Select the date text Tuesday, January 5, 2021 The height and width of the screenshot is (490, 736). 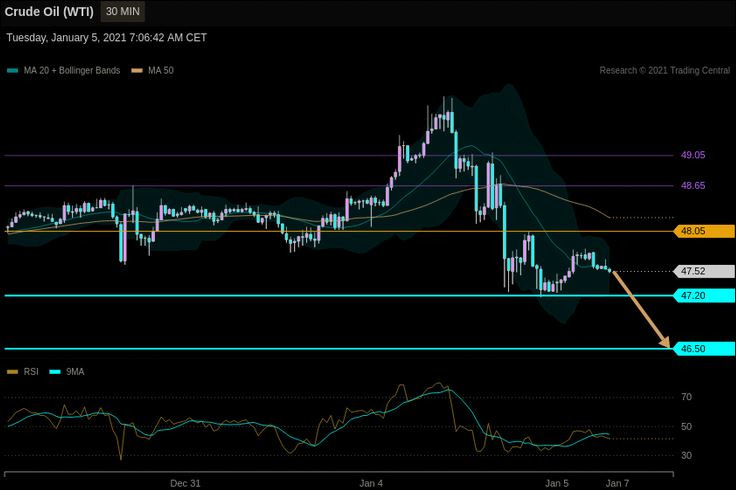(x=66, y=38)
